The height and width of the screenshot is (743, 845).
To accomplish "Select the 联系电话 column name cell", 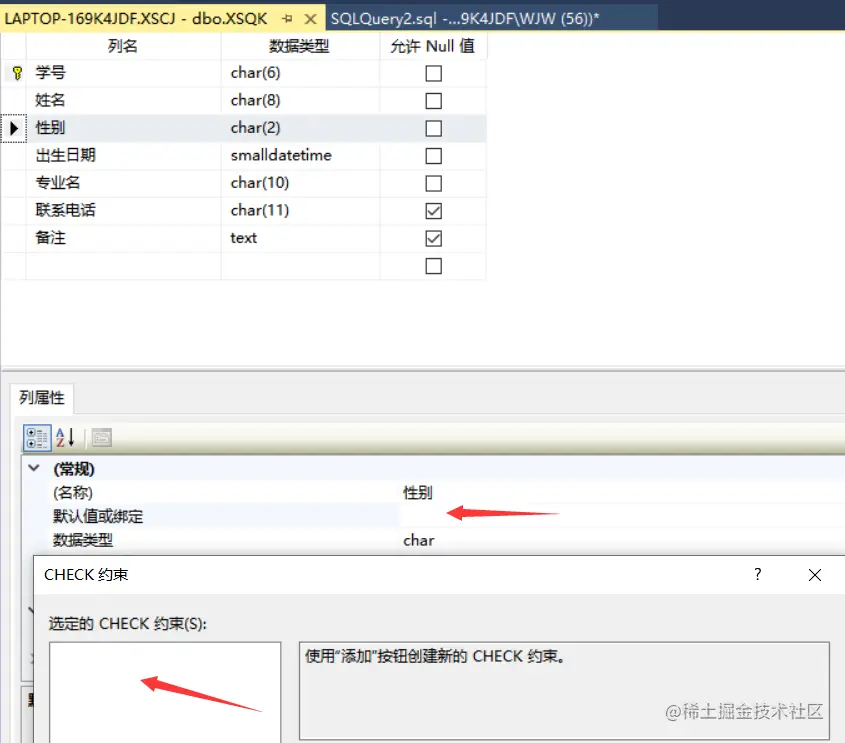I will click(123, 210).
